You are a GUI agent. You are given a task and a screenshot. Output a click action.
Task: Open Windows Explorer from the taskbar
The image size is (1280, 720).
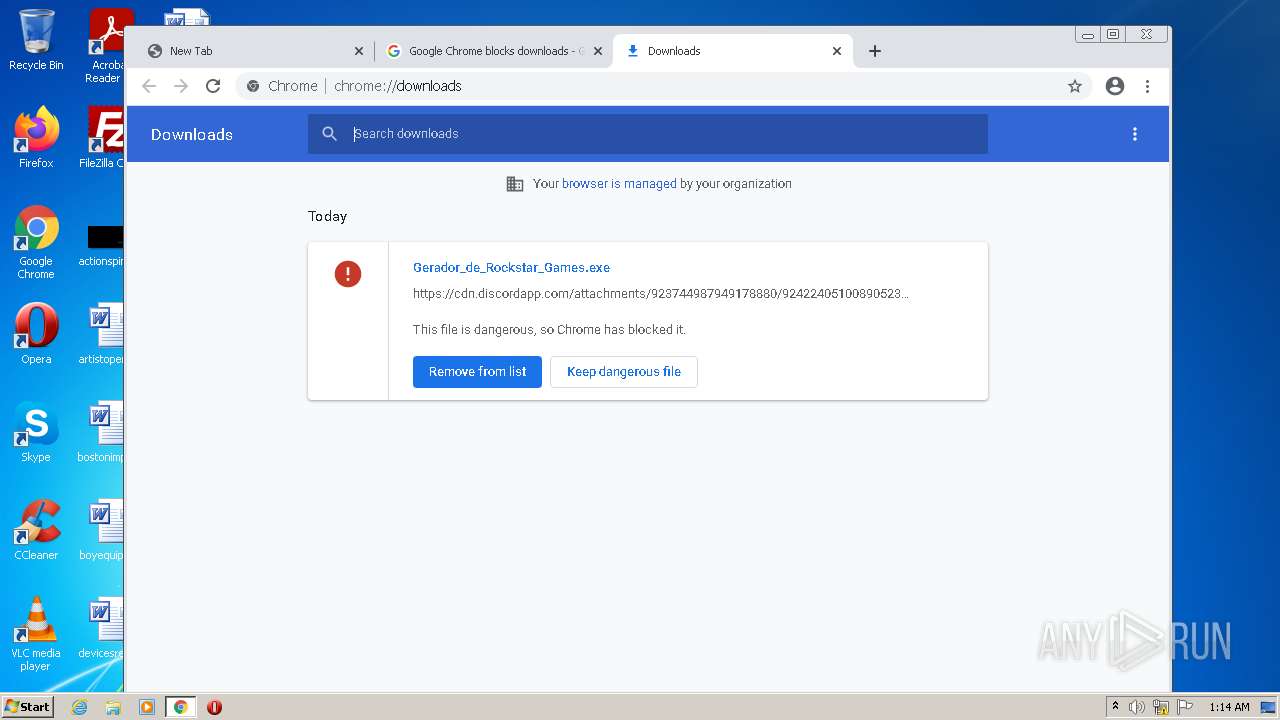[x=113, y=707]
